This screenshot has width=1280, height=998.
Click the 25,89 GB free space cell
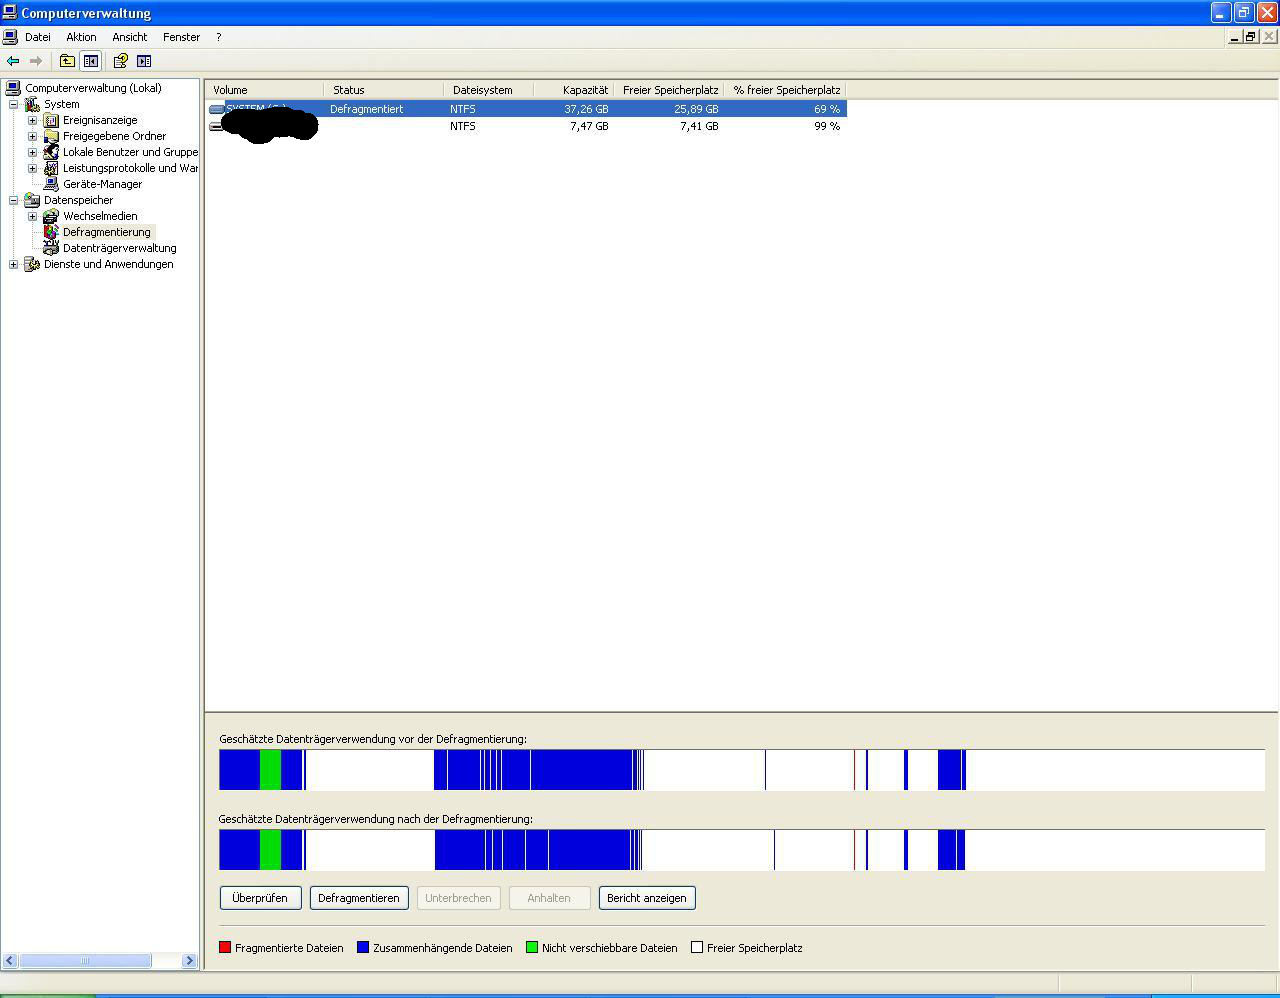pyautogui.click(x=696, y=109)
